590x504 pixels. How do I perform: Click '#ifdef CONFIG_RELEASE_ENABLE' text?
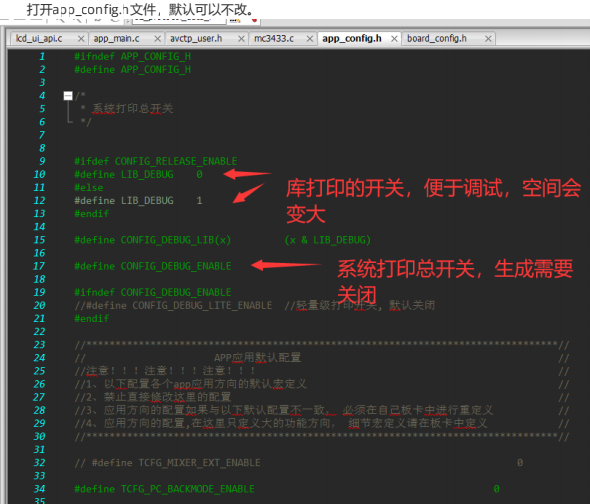tap(156, 161)
